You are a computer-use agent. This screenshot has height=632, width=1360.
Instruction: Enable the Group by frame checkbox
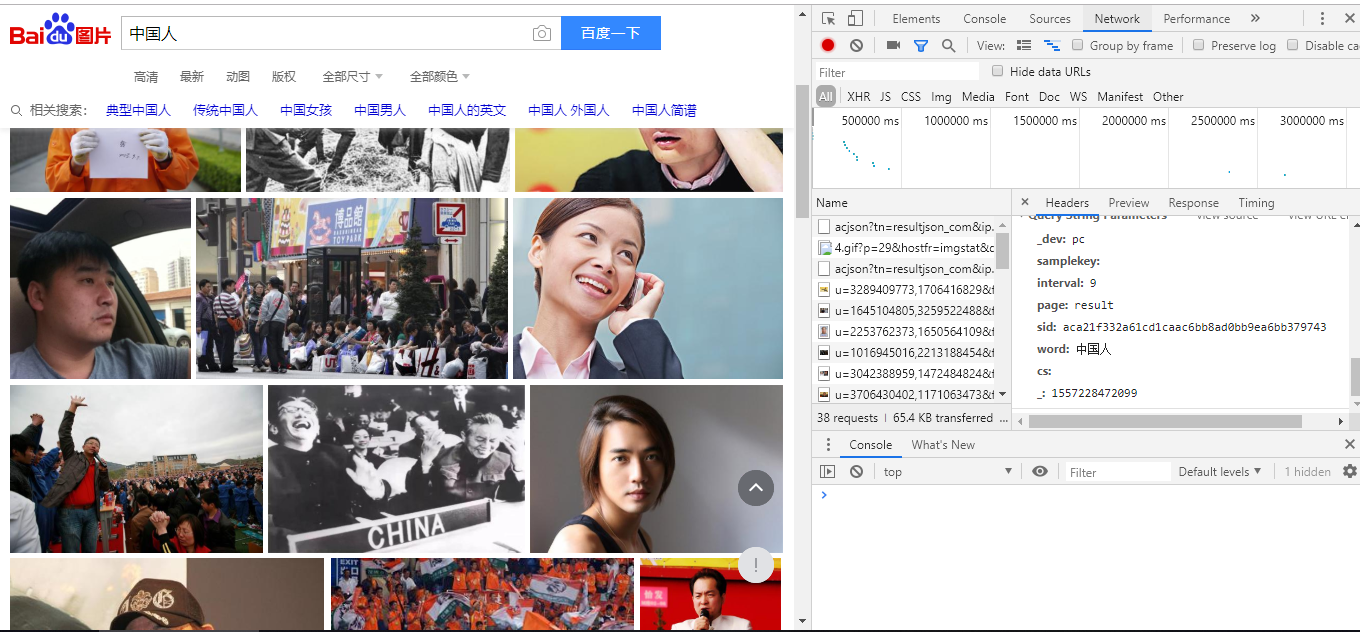[1076, 44]
